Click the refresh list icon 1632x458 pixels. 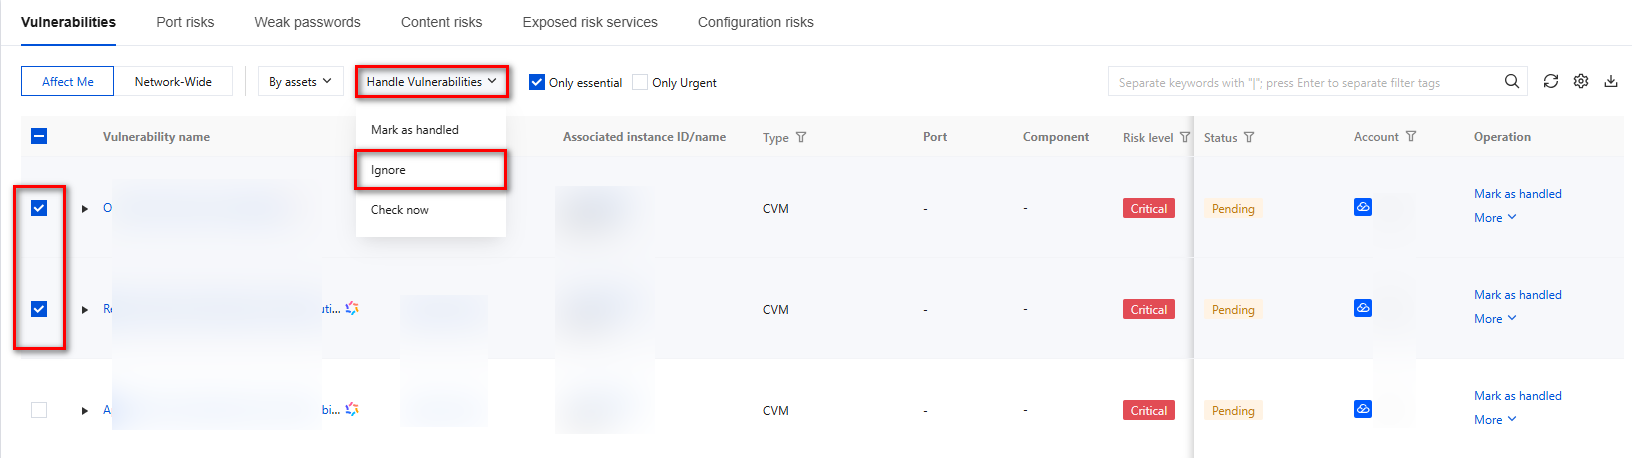pyautogui.click(x=1550, y=82)
